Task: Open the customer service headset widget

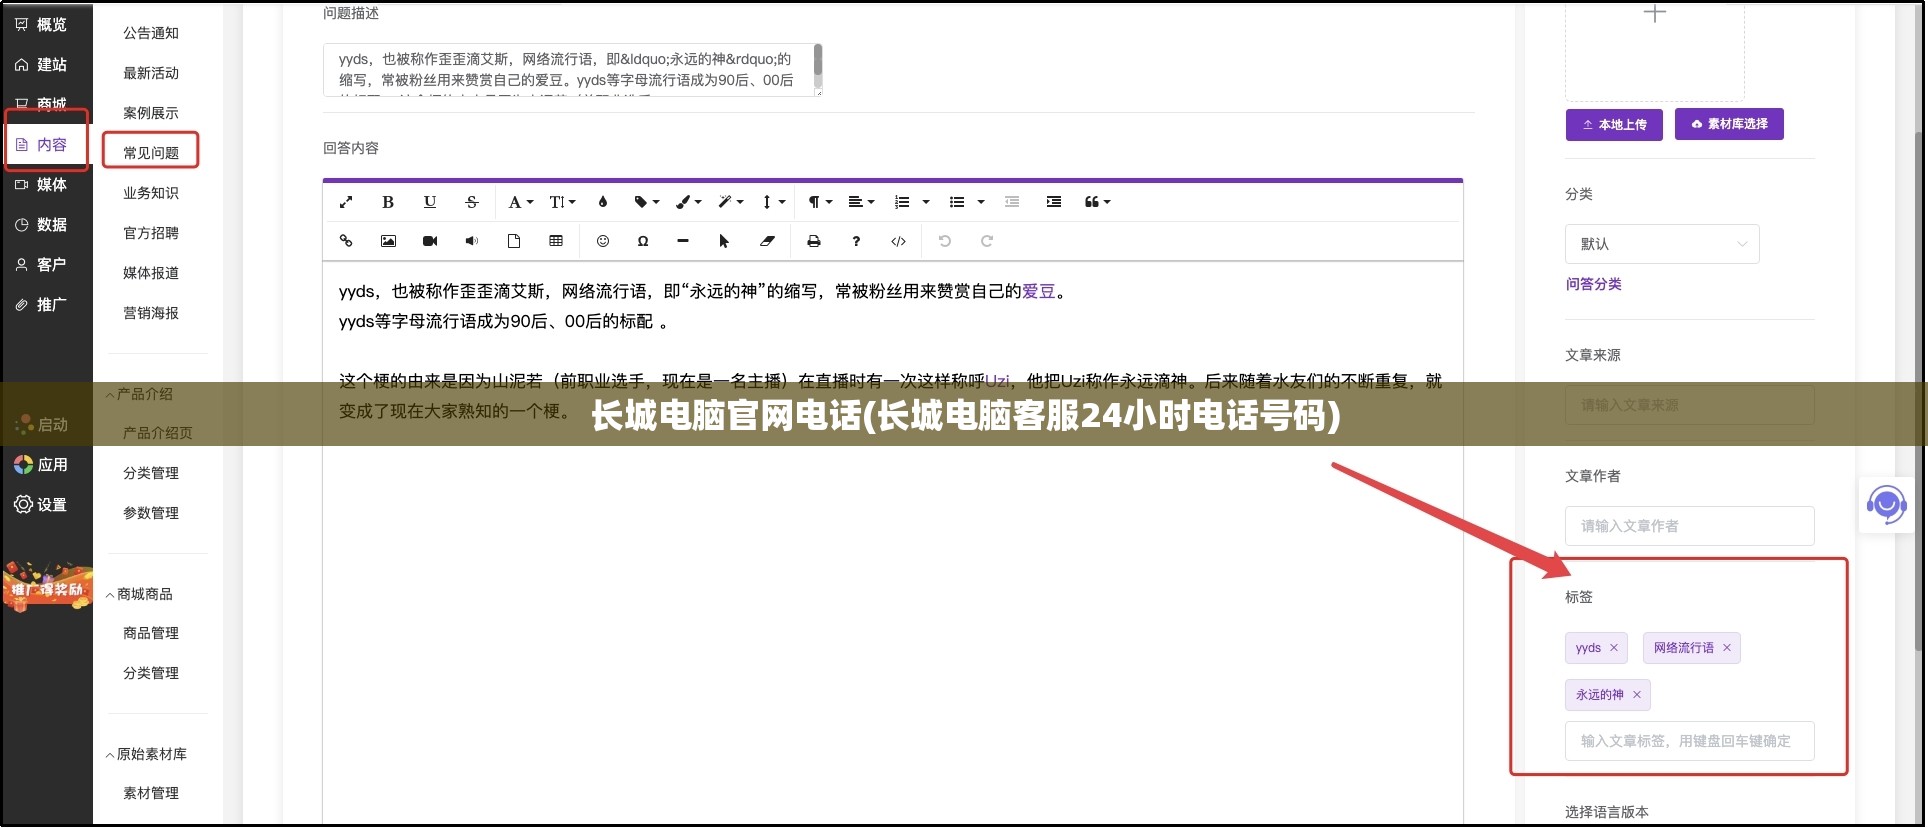Action: click(1886, 505)
